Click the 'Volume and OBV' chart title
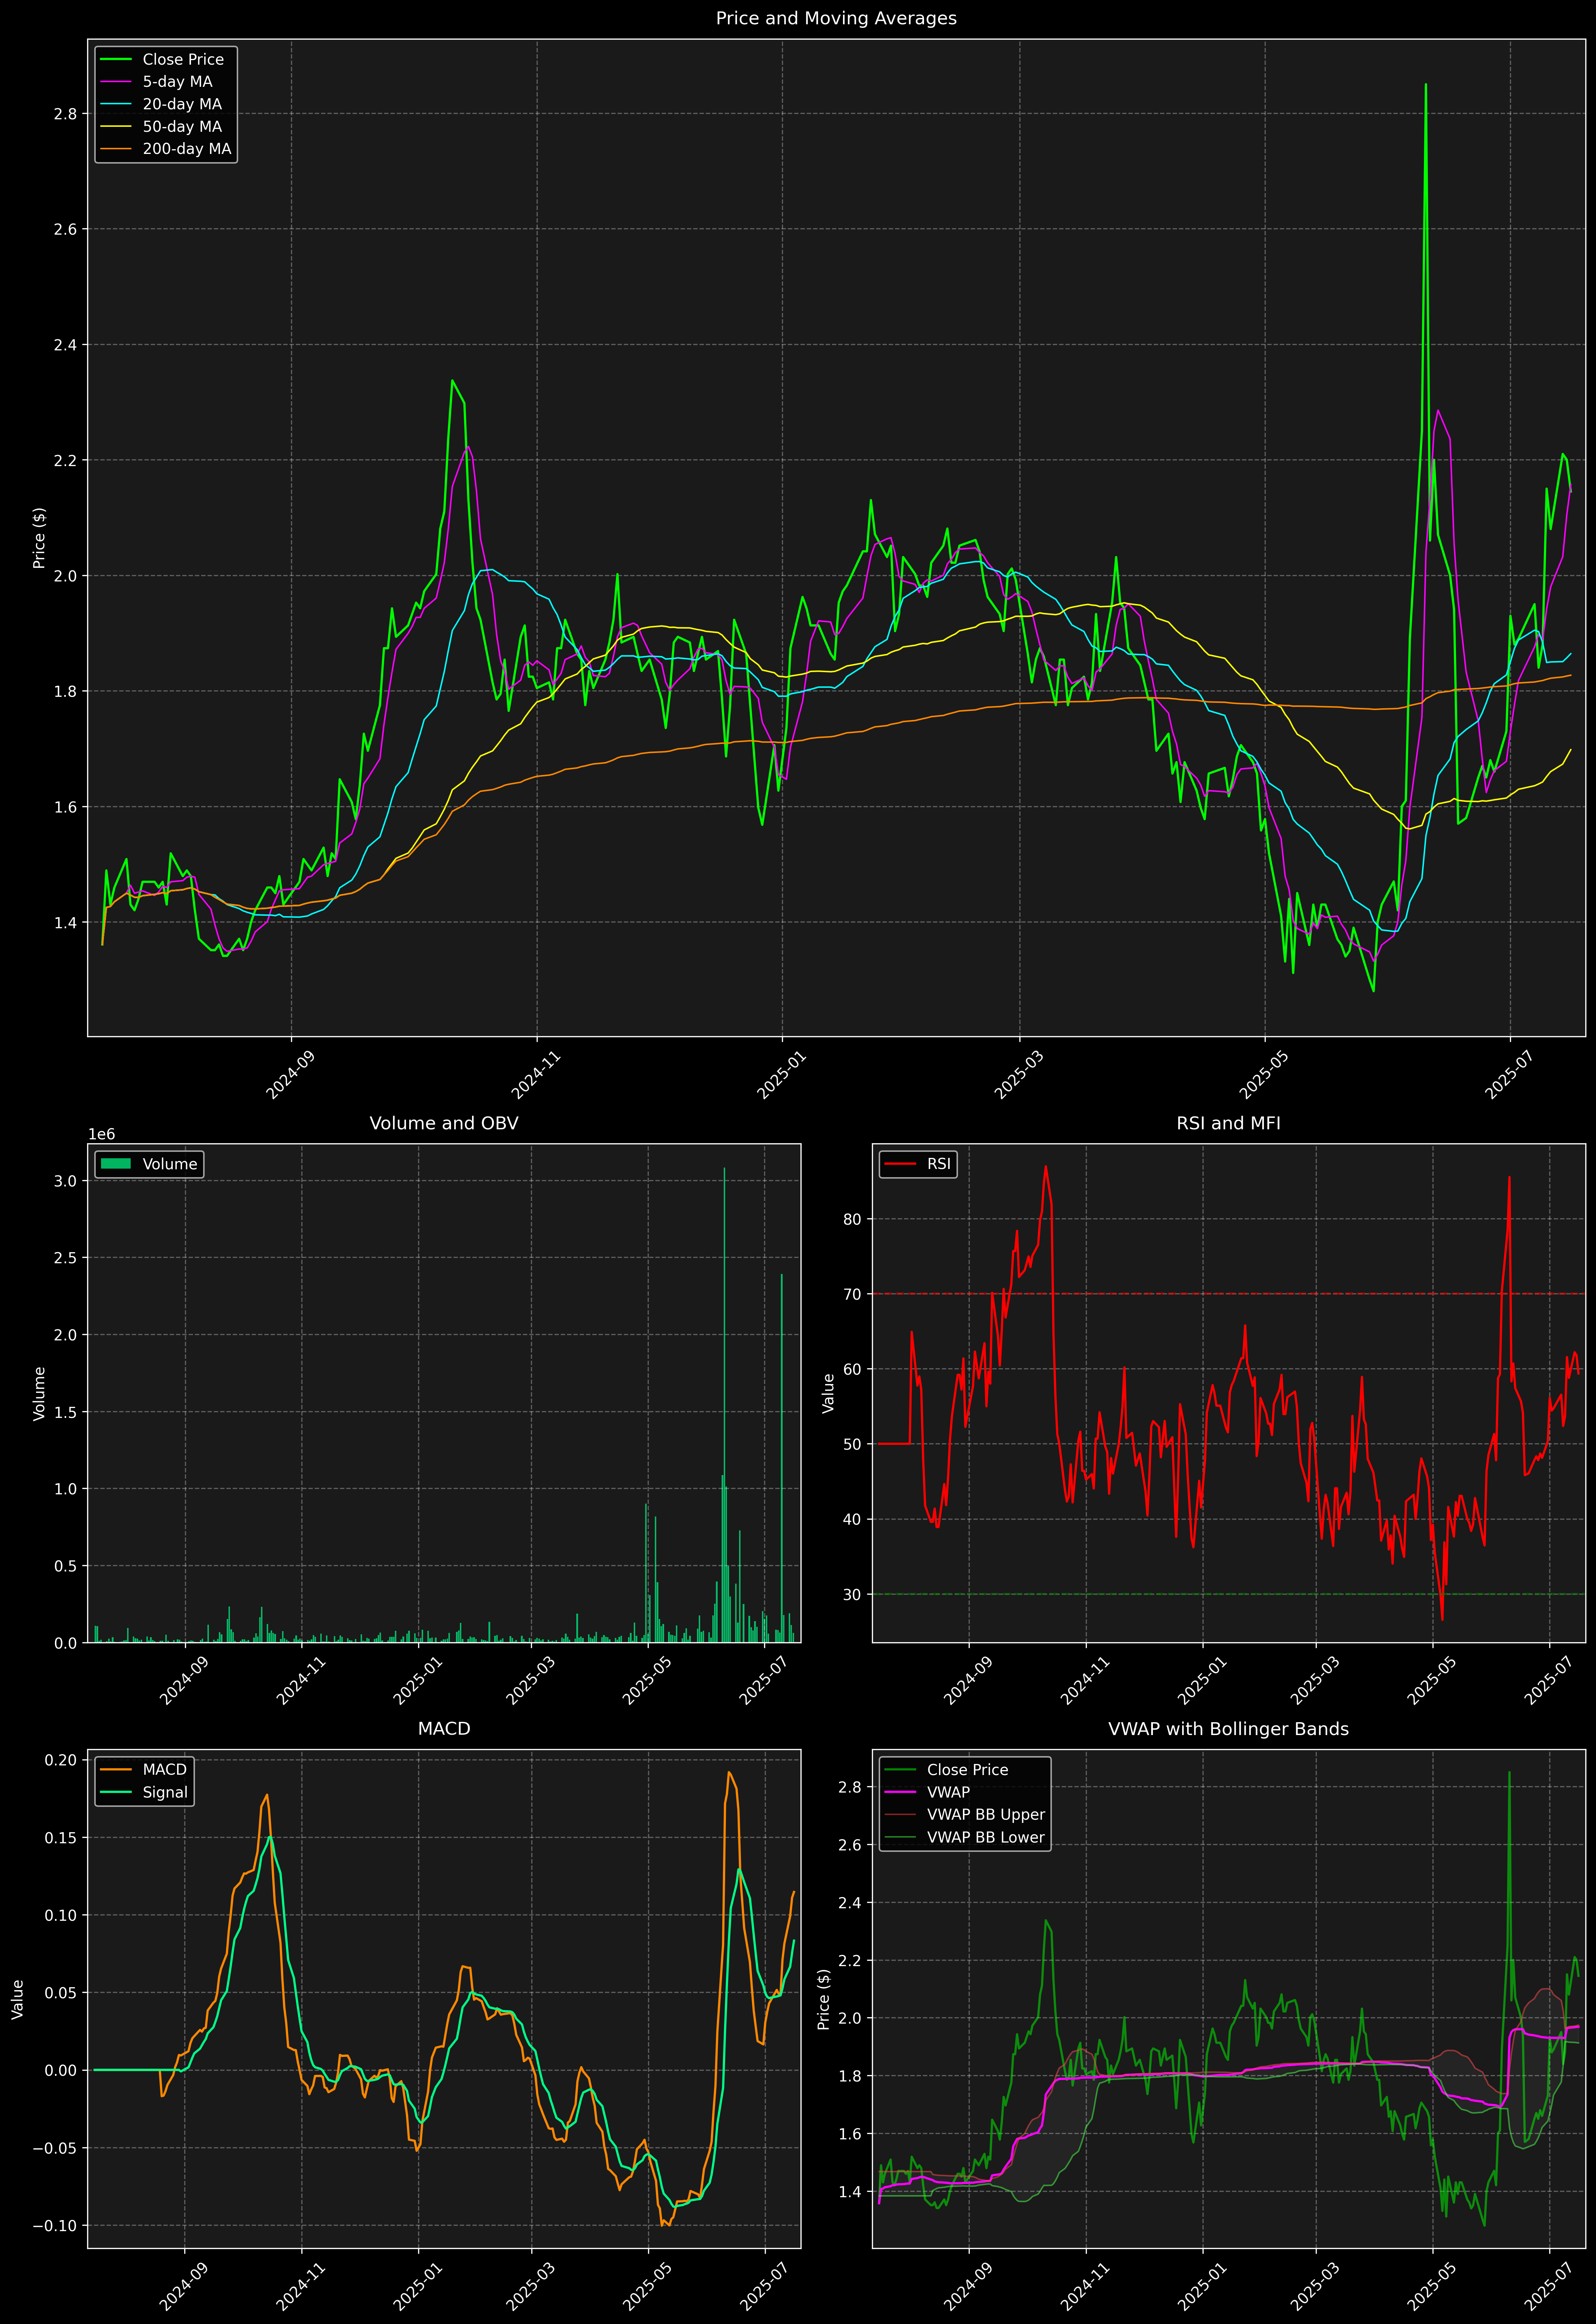 [x=444, y=1123]
